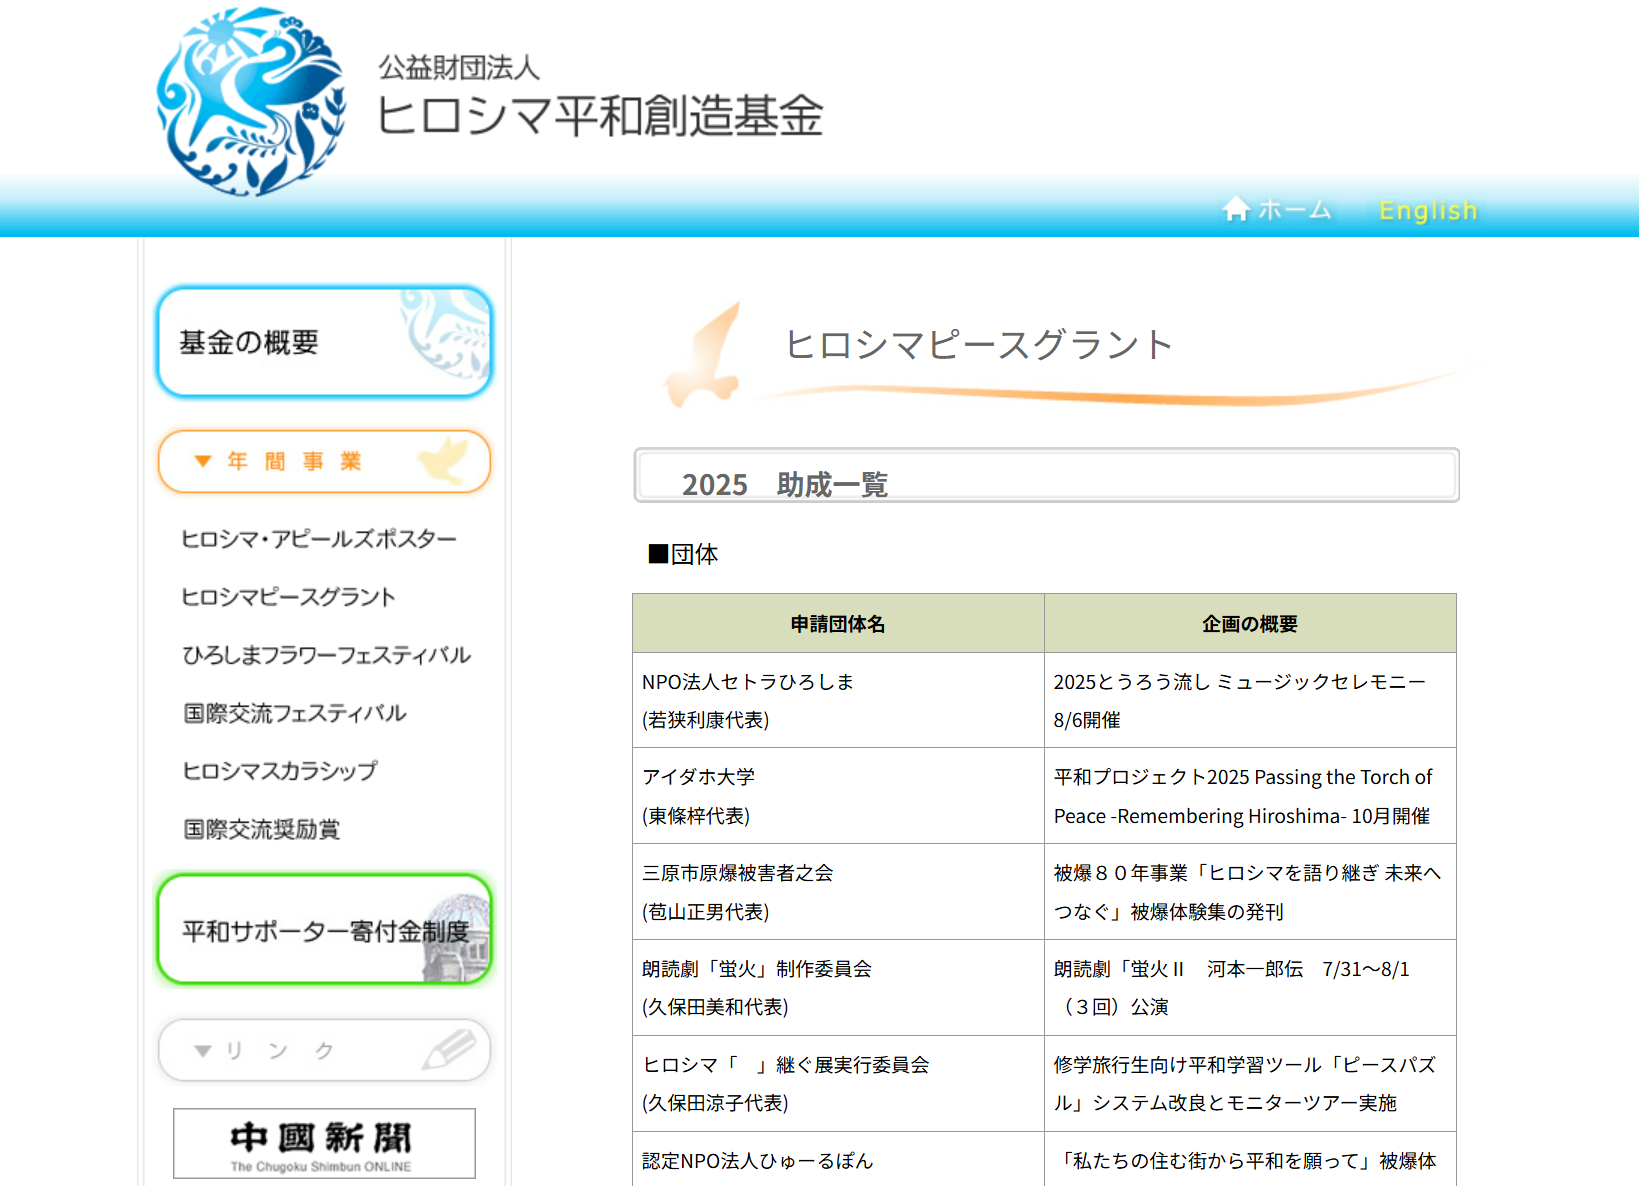Open ひろしまフラワーフェスティバル sidebar link
1639x1186 pixels.
pos(326,655)
